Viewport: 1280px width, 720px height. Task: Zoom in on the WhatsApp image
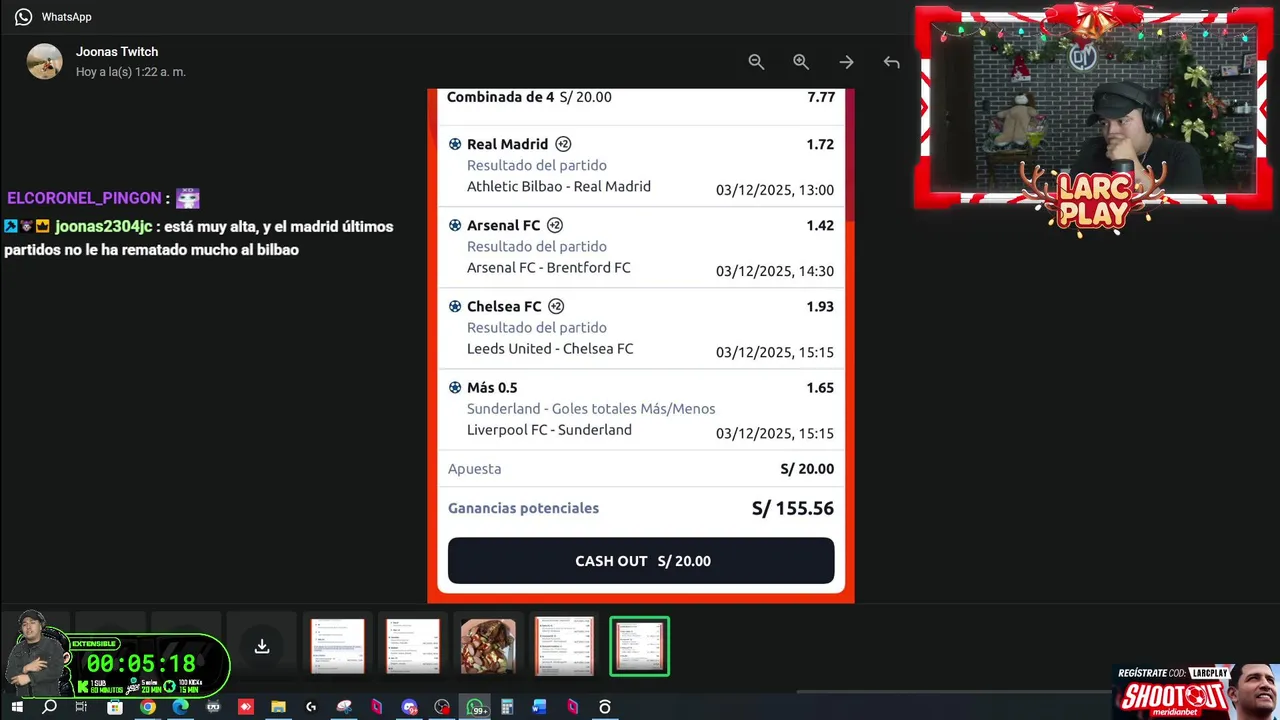(x=801, y=62)
